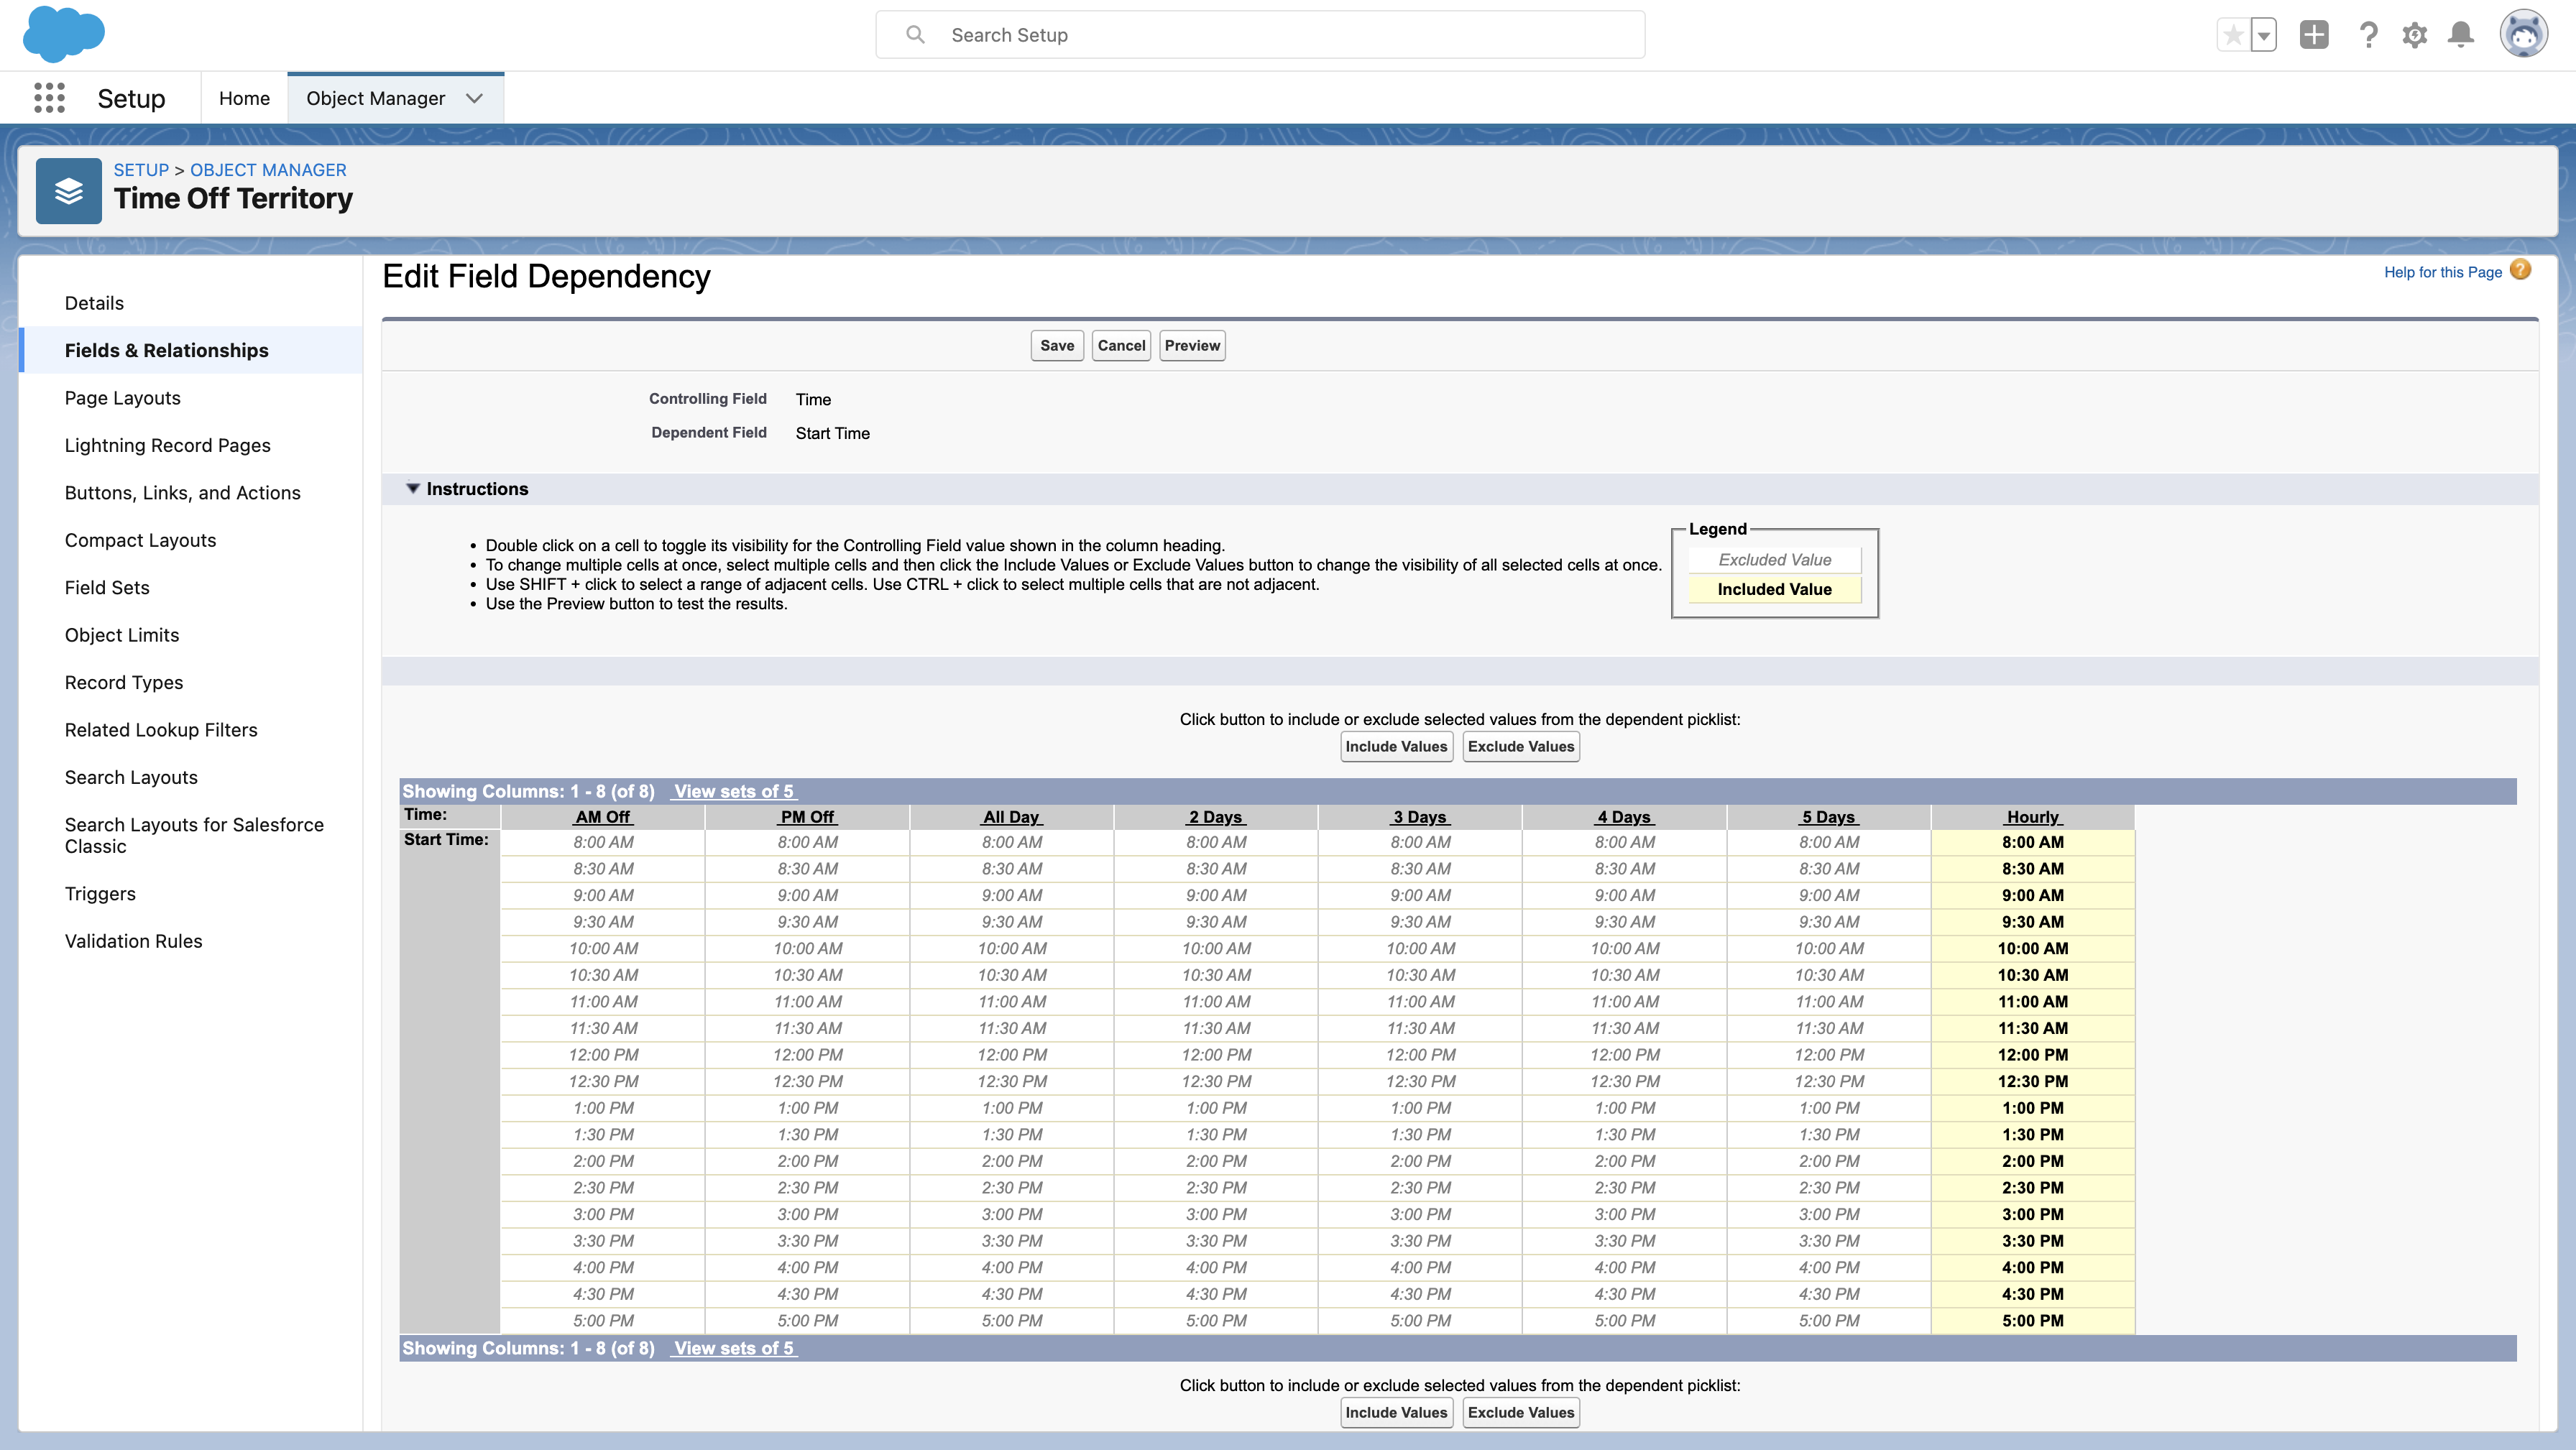Collapse the Instructions section triangle

coord(412,489)
